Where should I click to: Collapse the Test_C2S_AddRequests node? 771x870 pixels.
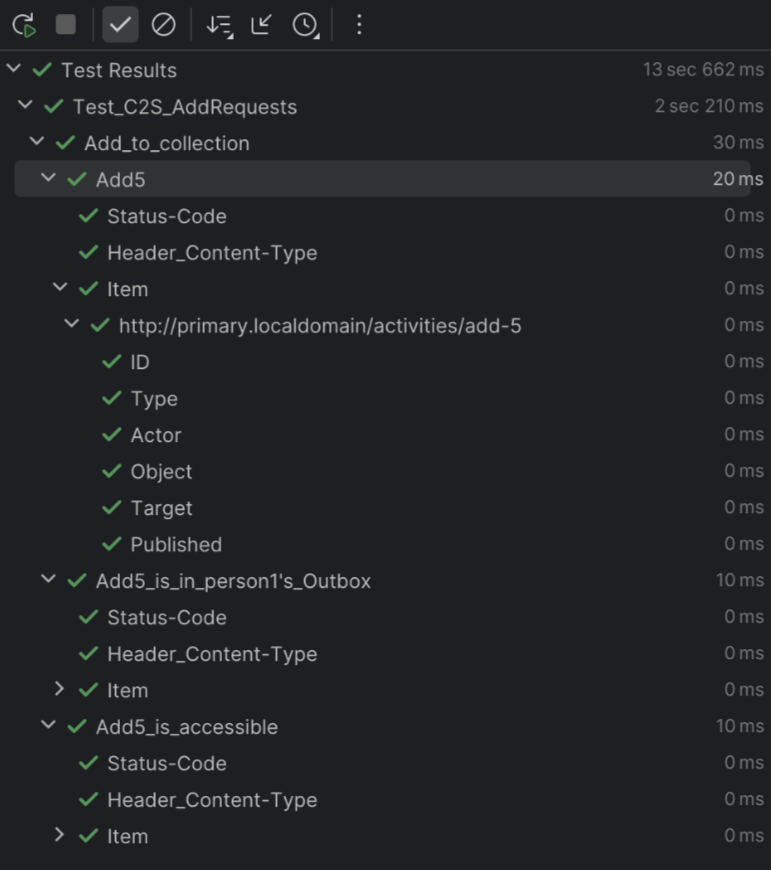(x=26, y=105)
